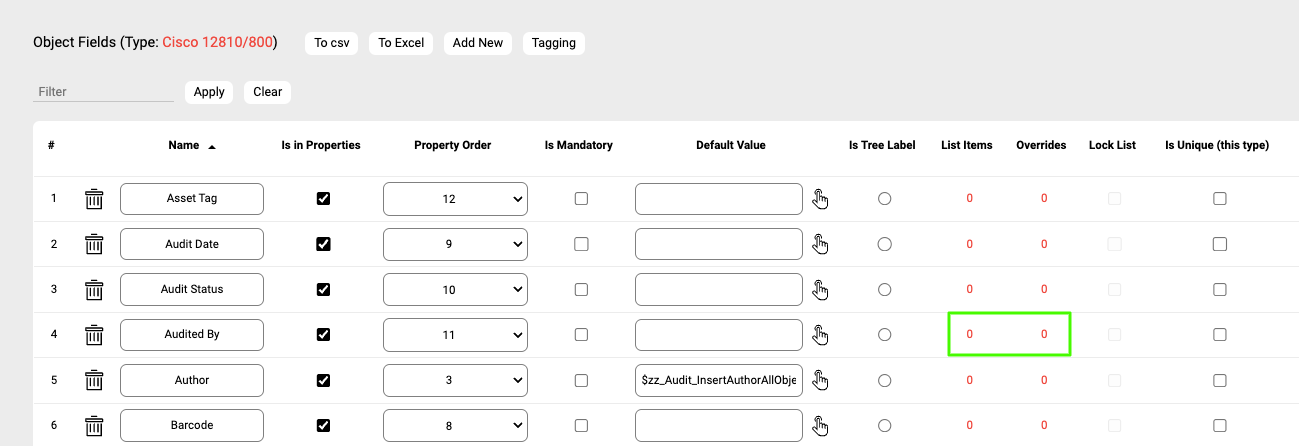Open Property Order dropdown for Asset Tag

(455, 199)
